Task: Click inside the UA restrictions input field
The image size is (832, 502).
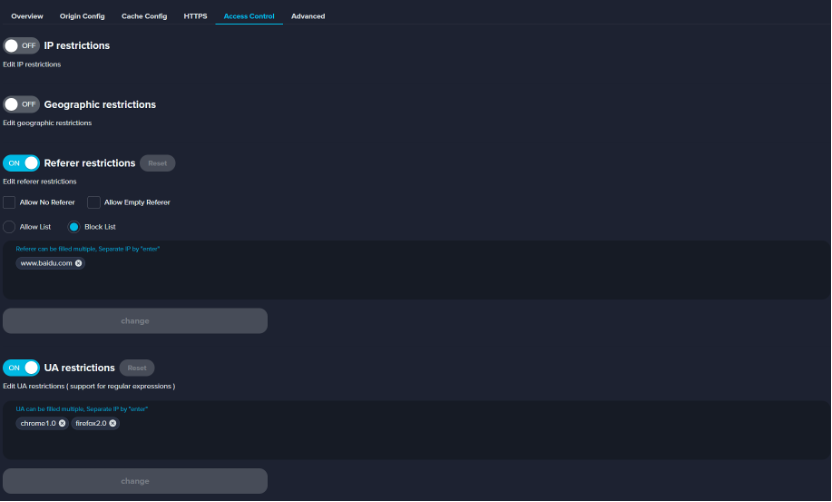Action: (x=400, y=440)
